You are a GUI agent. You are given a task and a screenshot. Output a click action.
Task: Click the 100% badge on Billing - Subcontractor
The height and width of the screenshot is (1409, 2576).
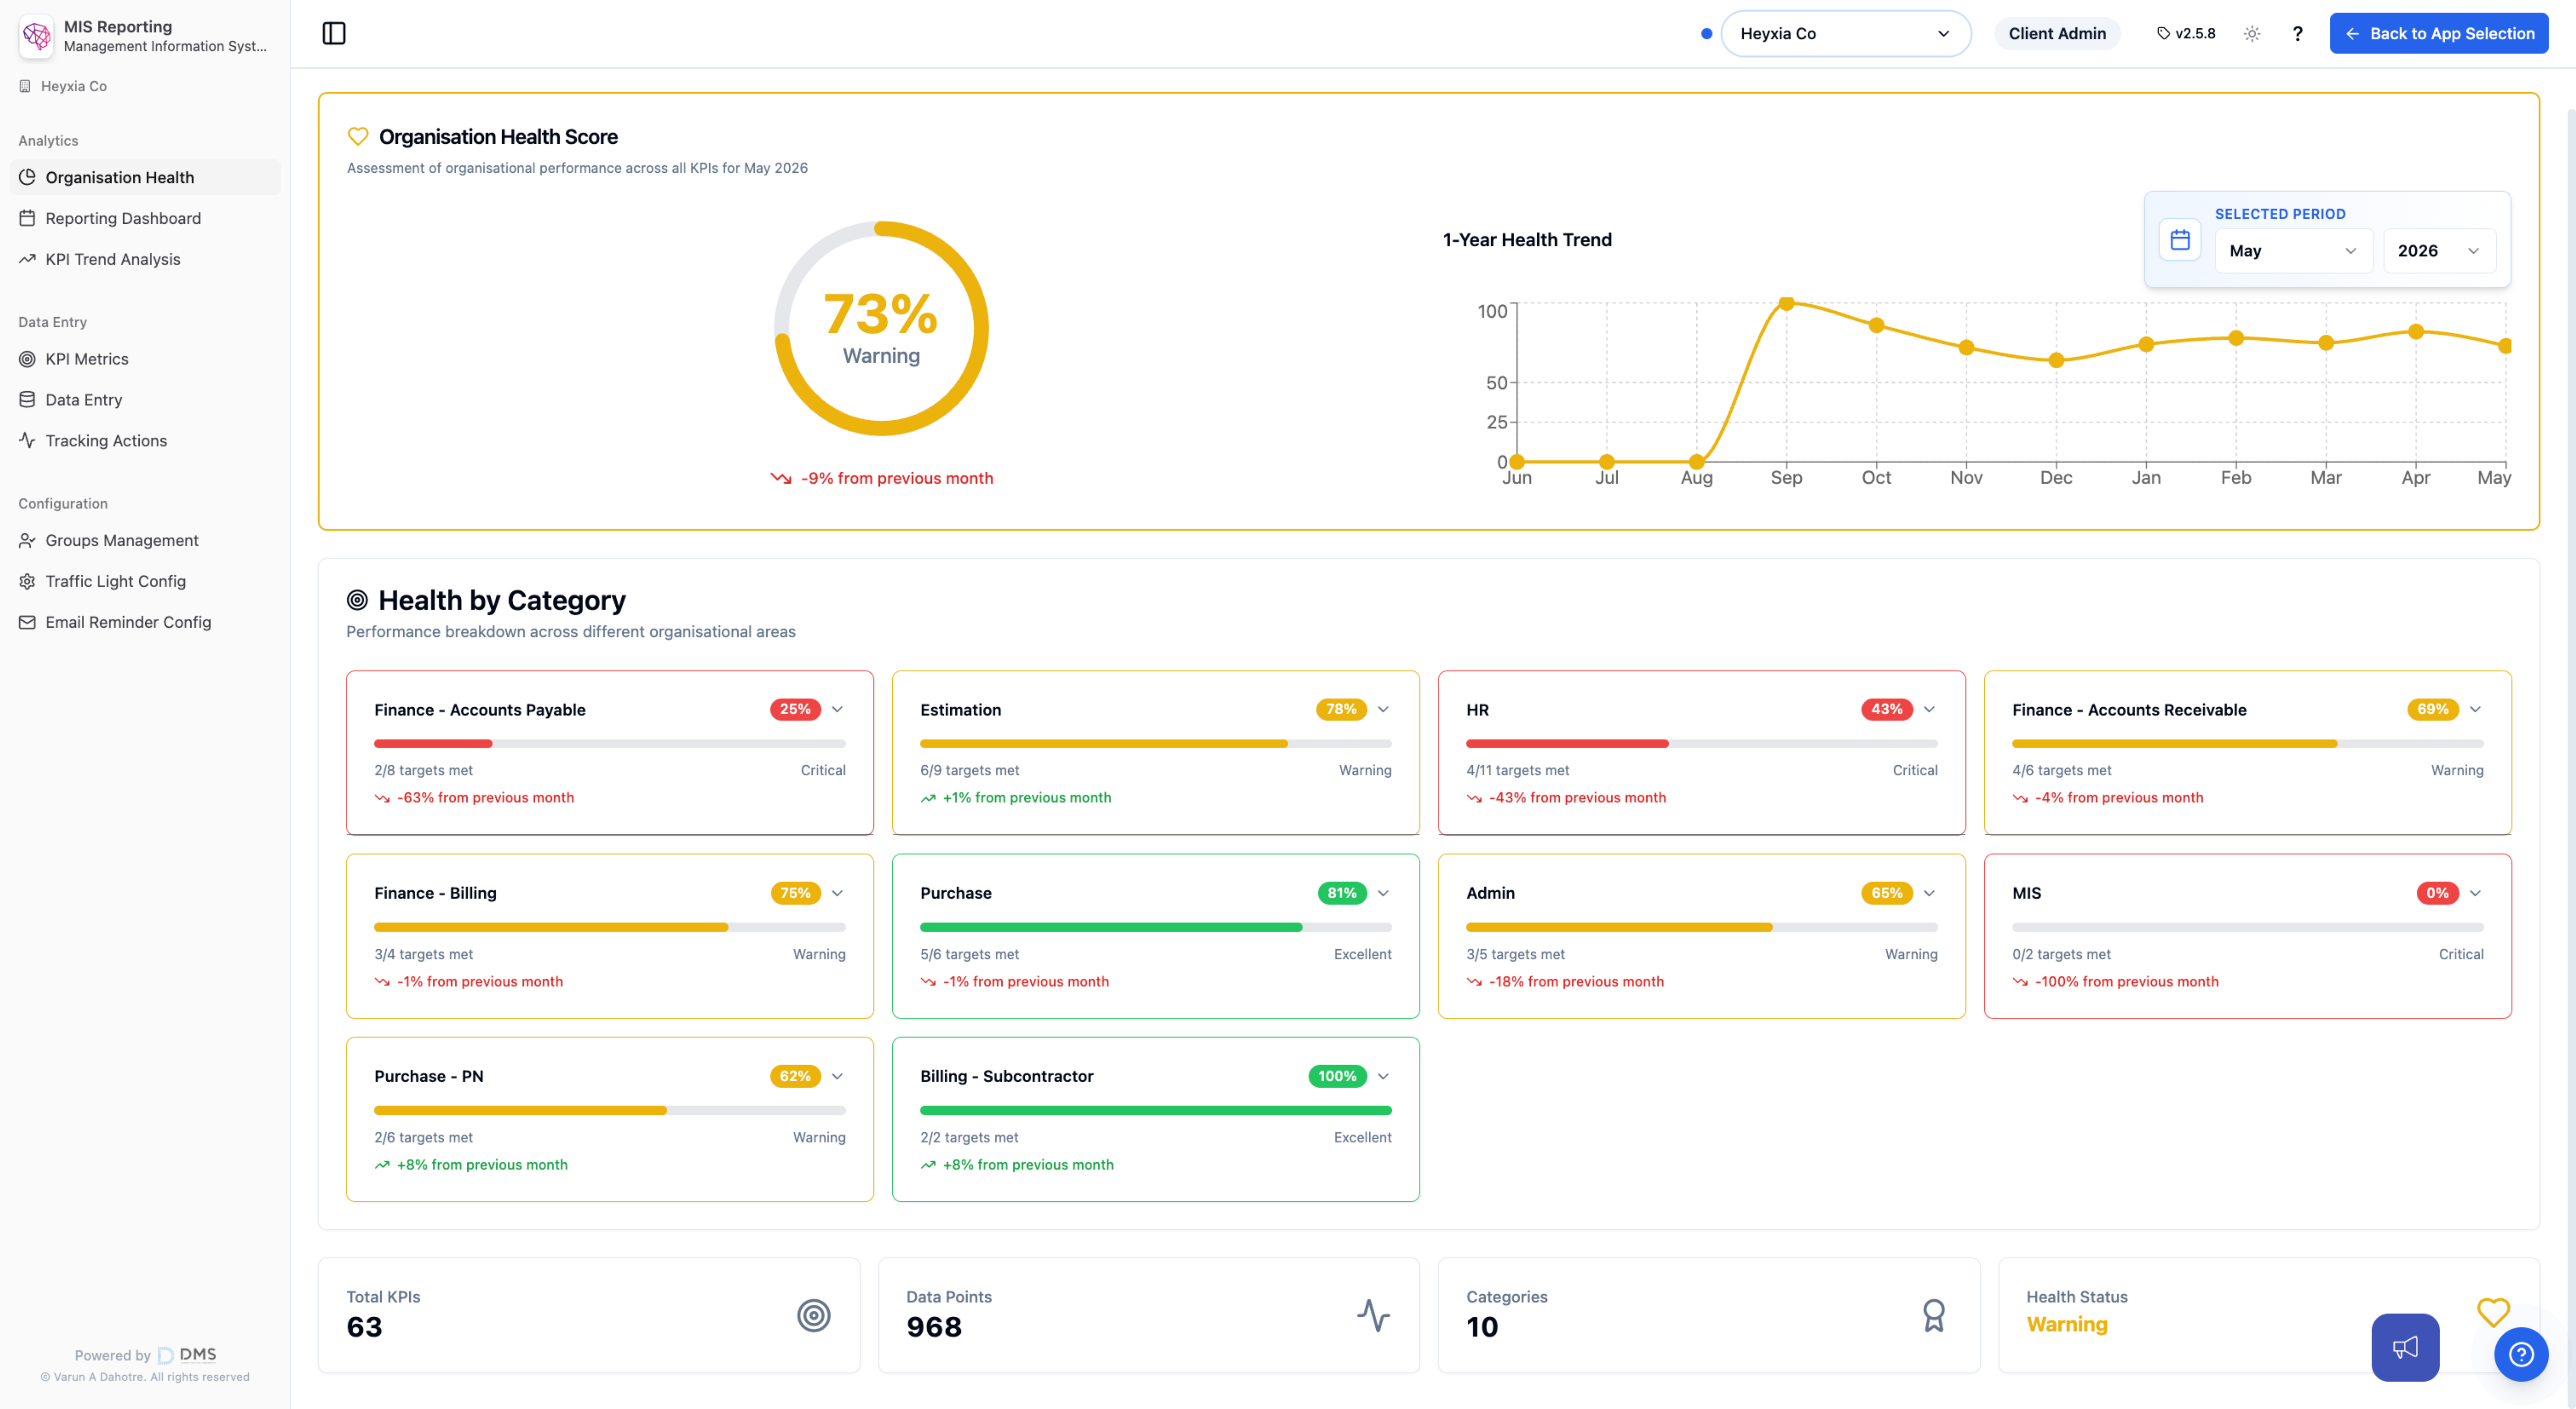coord(1337,1076)
